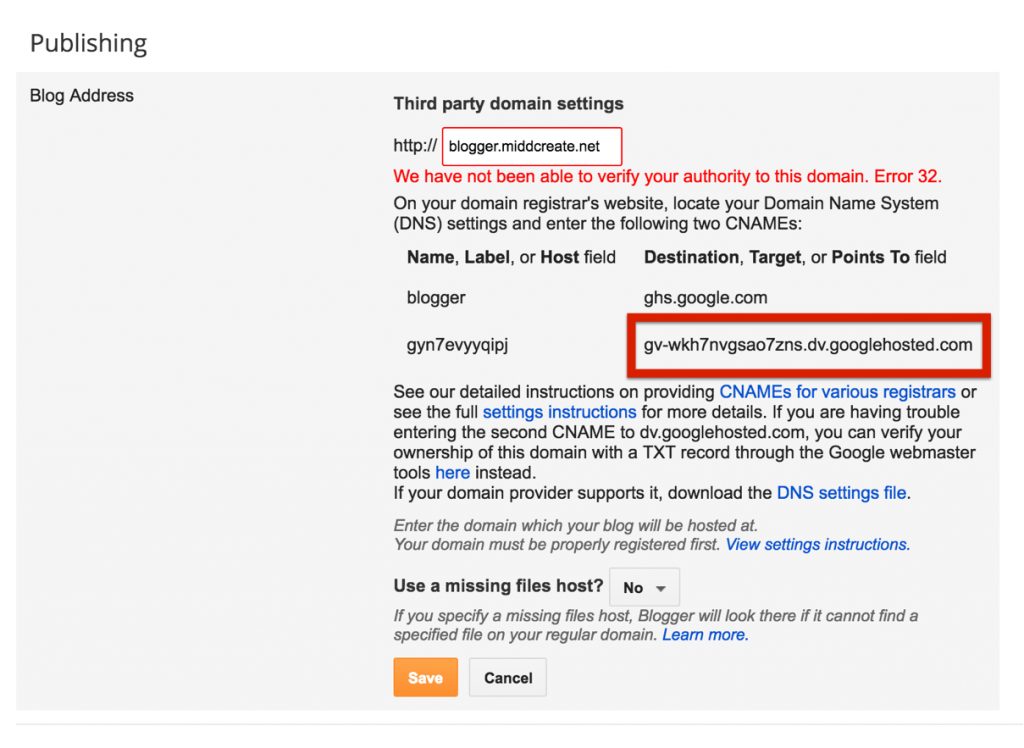Open the settings instructions link
Viewport: 1024px width, 748px height.
pos(559,412)
